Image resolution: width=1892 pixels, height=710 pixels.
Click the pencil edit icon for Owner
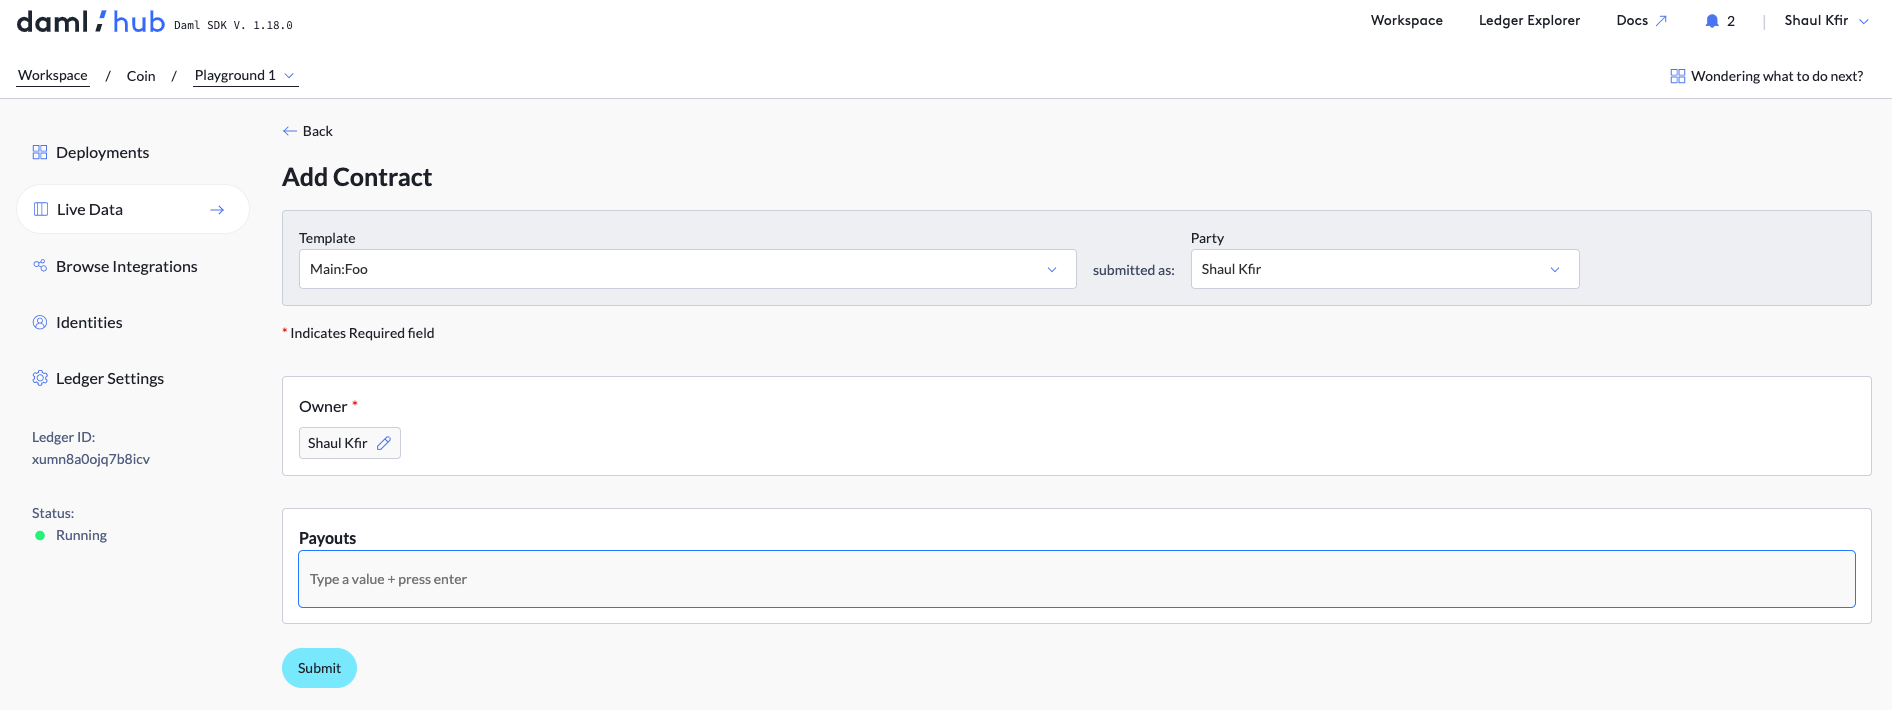(x=384, y=443)
